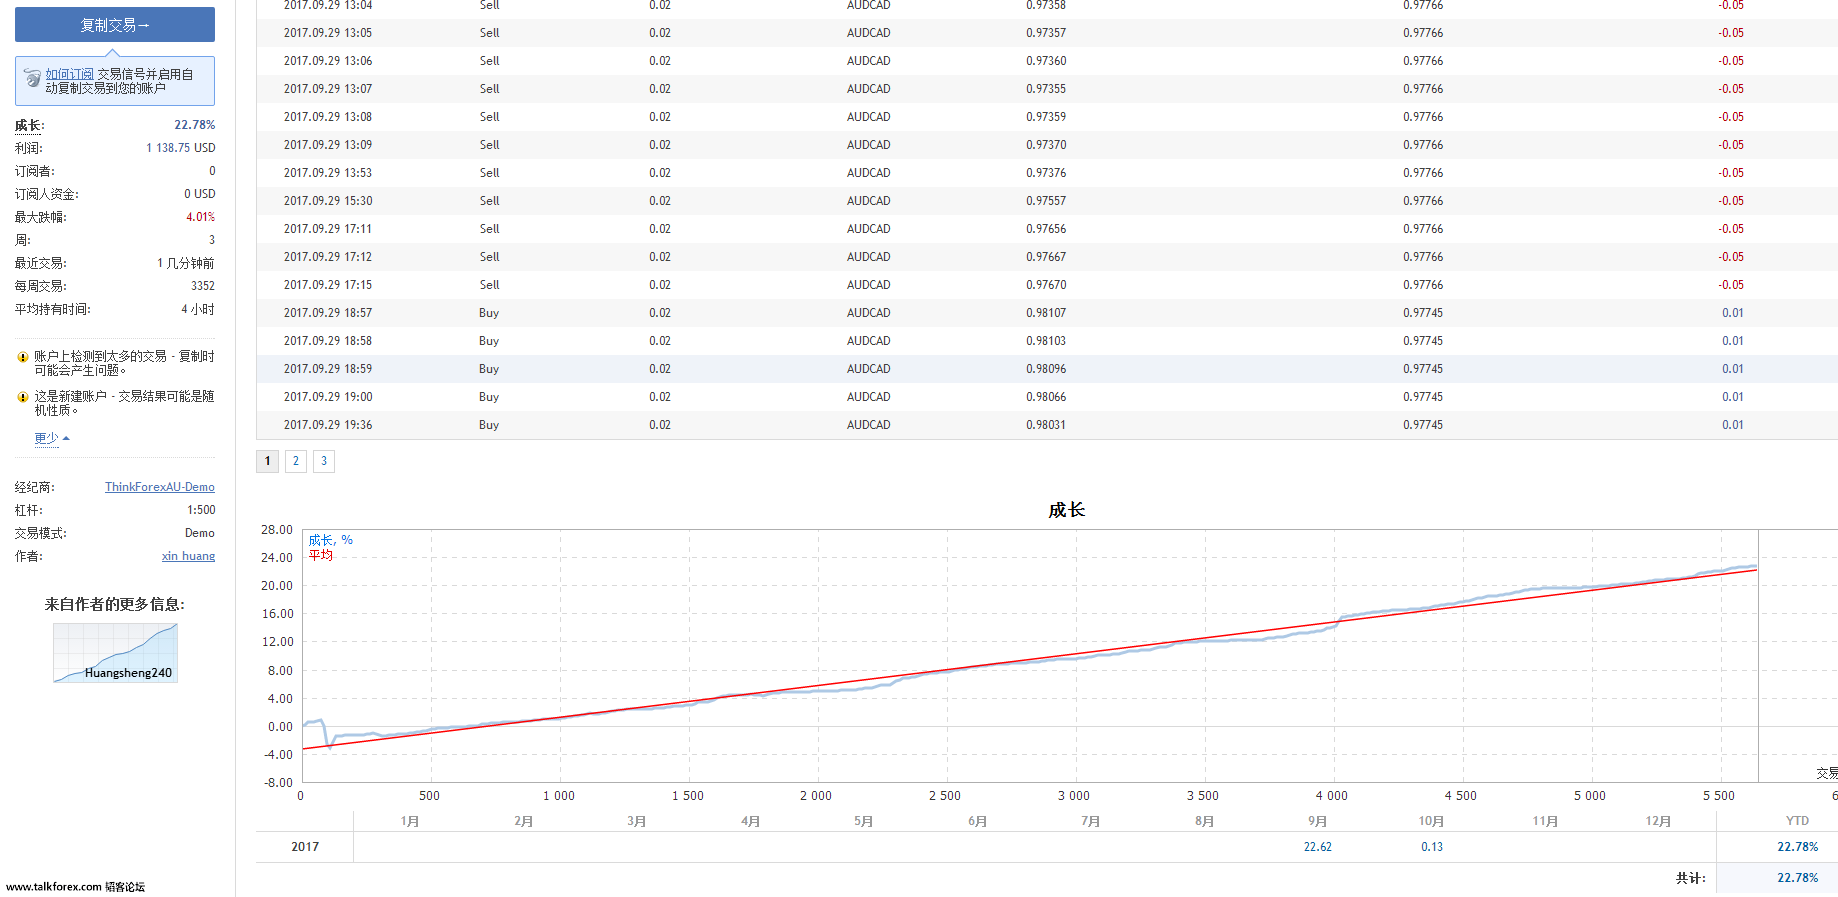Click the weekly trades value 3352
1838x897 pixels.
203,286
